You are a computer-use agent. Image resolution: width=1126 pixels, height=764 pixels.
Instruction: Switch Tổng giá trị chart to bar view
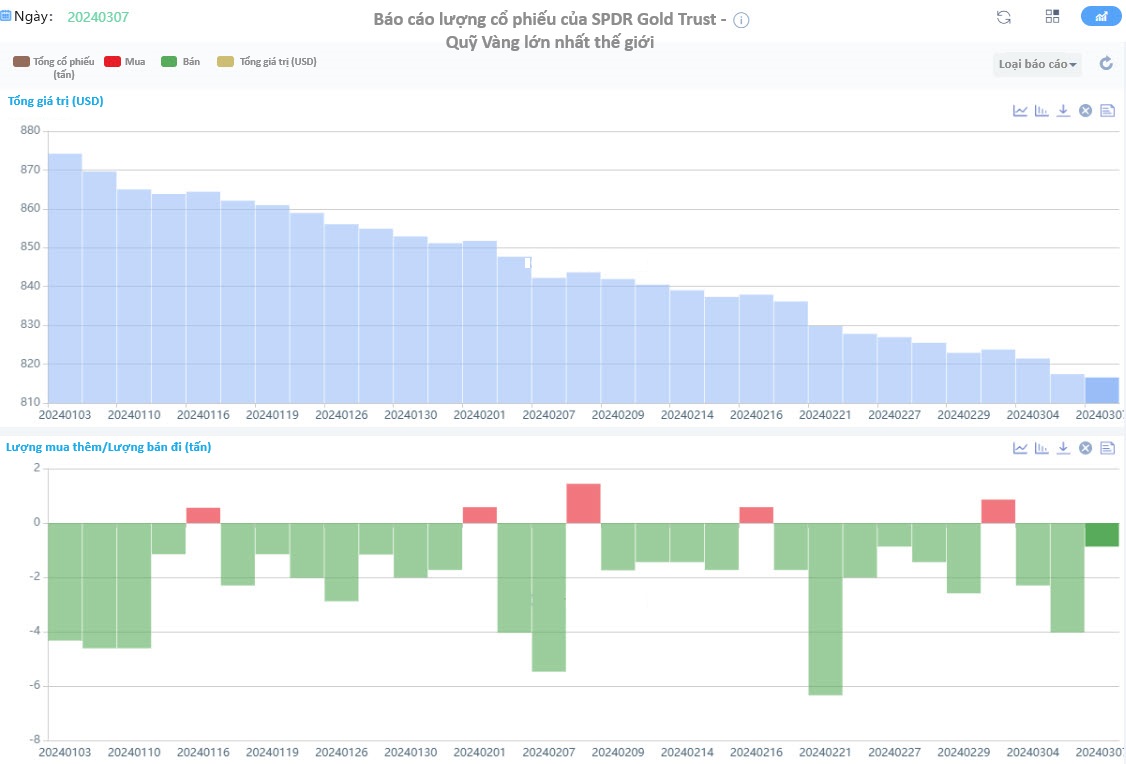point(1041,111)
